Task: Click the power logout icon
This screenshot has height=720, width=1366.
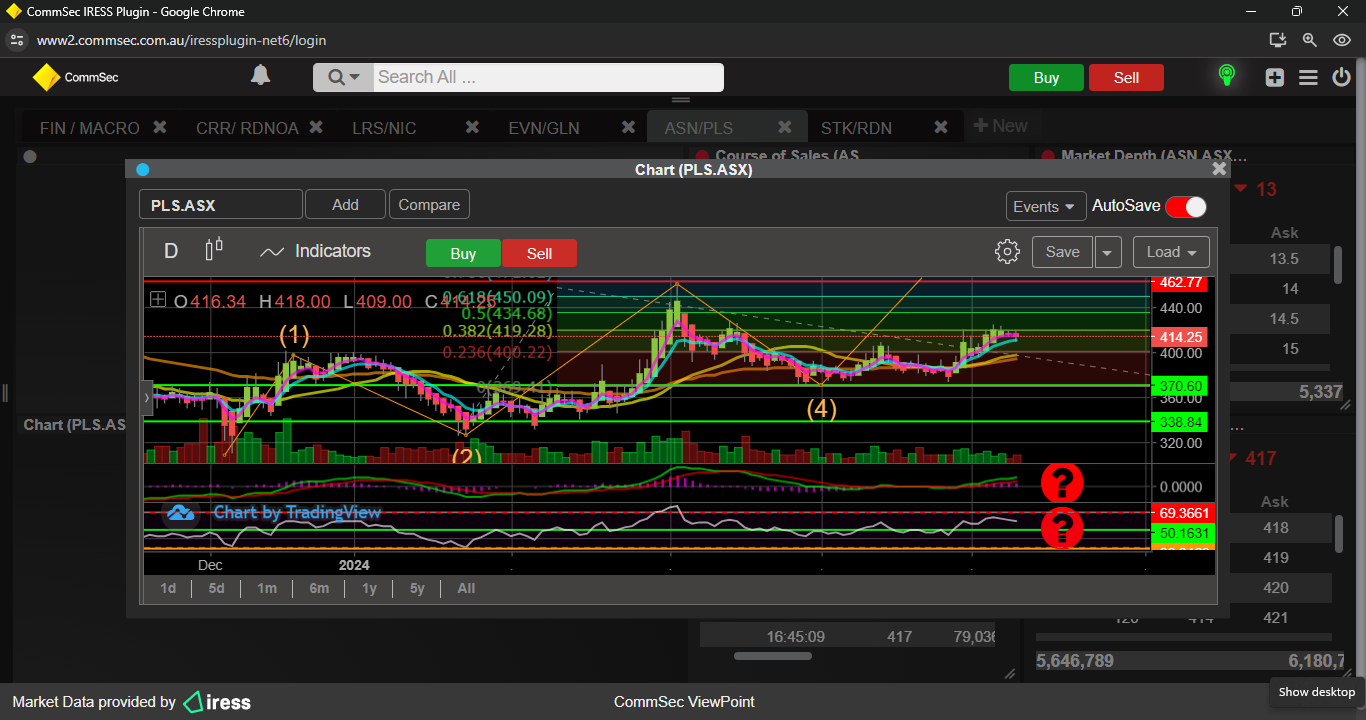Action: click(x=1341, y=77)
